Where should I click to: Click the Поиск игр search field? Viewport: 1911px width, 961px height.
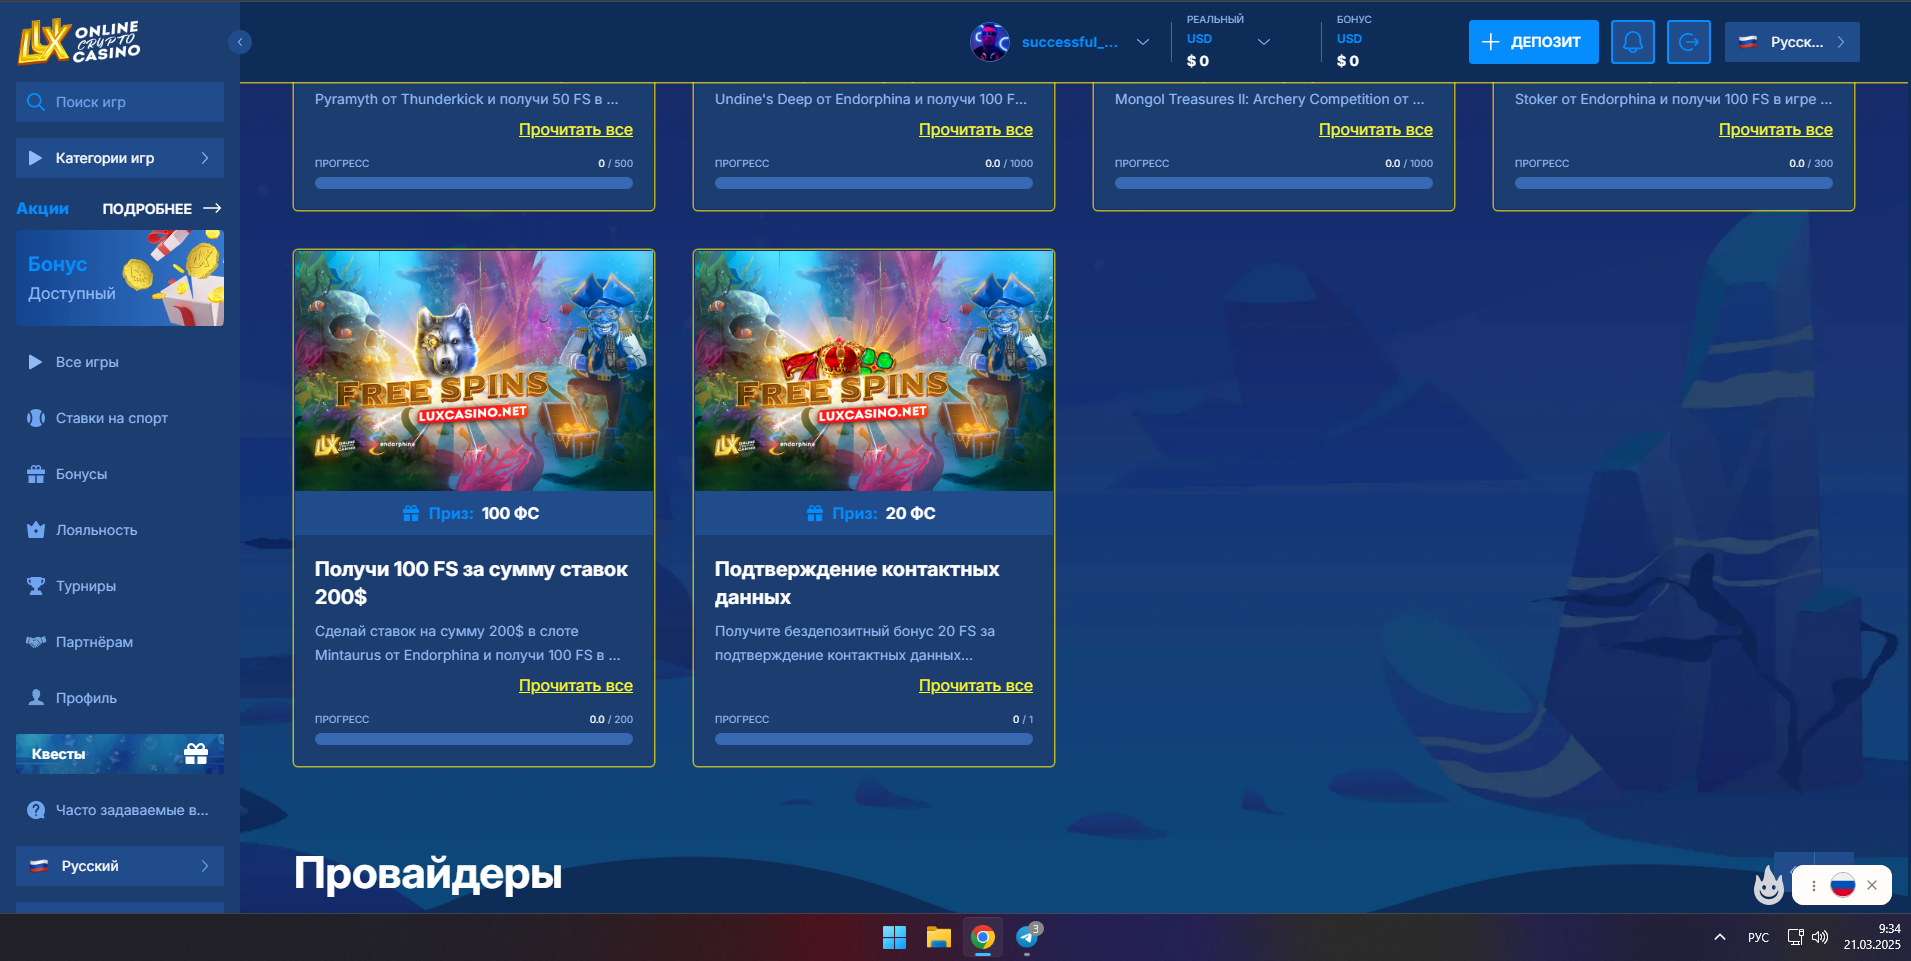tap(120, 102)
